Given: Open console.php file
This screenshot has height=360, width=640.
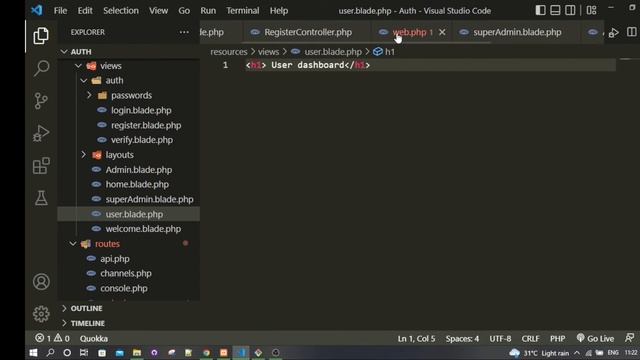Looking at the screenshot, I should click(124, 288).
